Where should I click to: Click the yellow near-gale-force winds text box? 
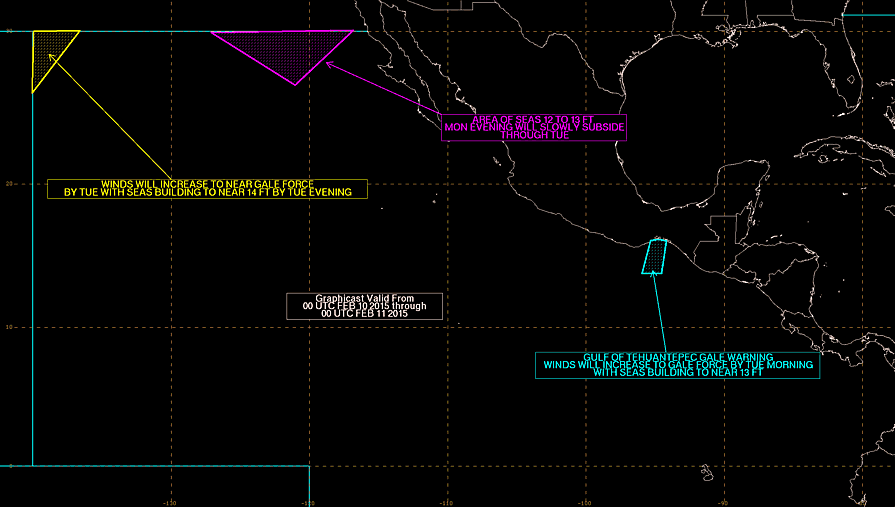[207, 189]
